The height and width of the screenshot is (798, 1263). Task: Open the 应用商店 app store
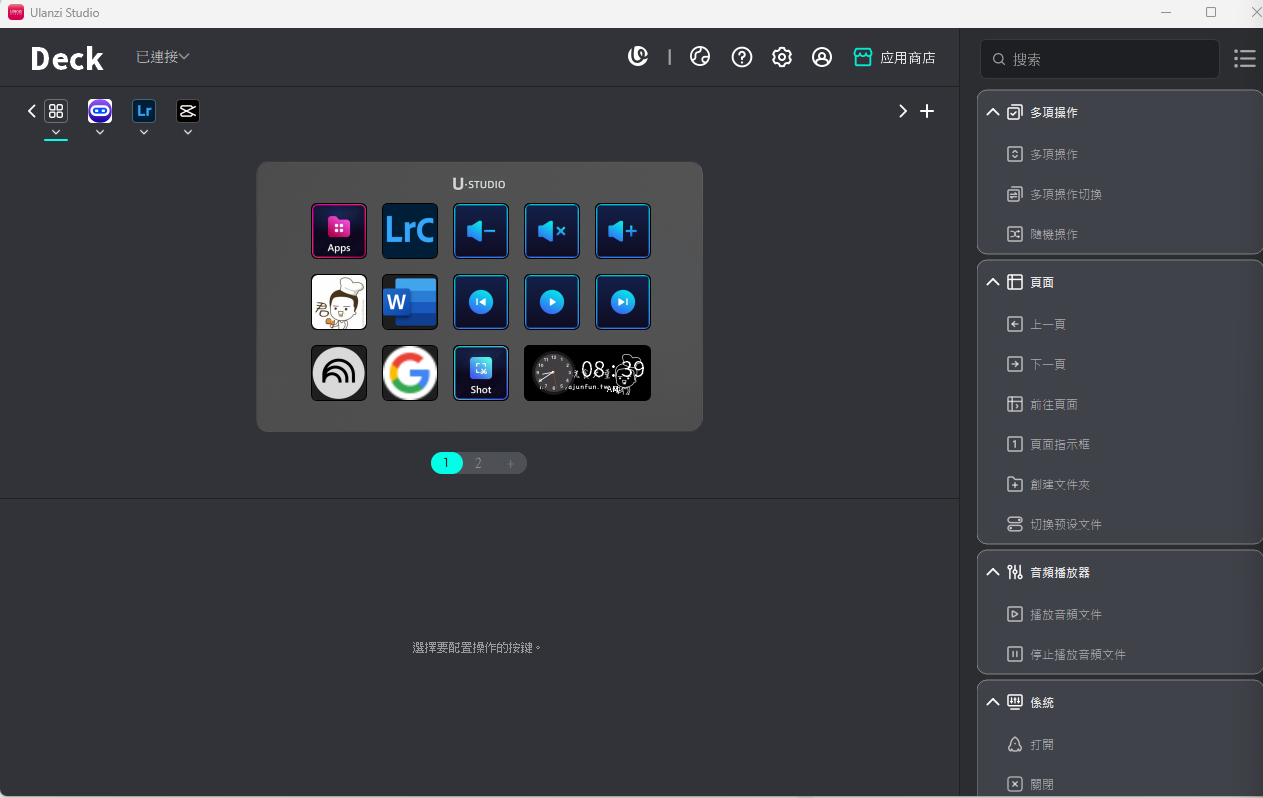[x=894, y=58]
